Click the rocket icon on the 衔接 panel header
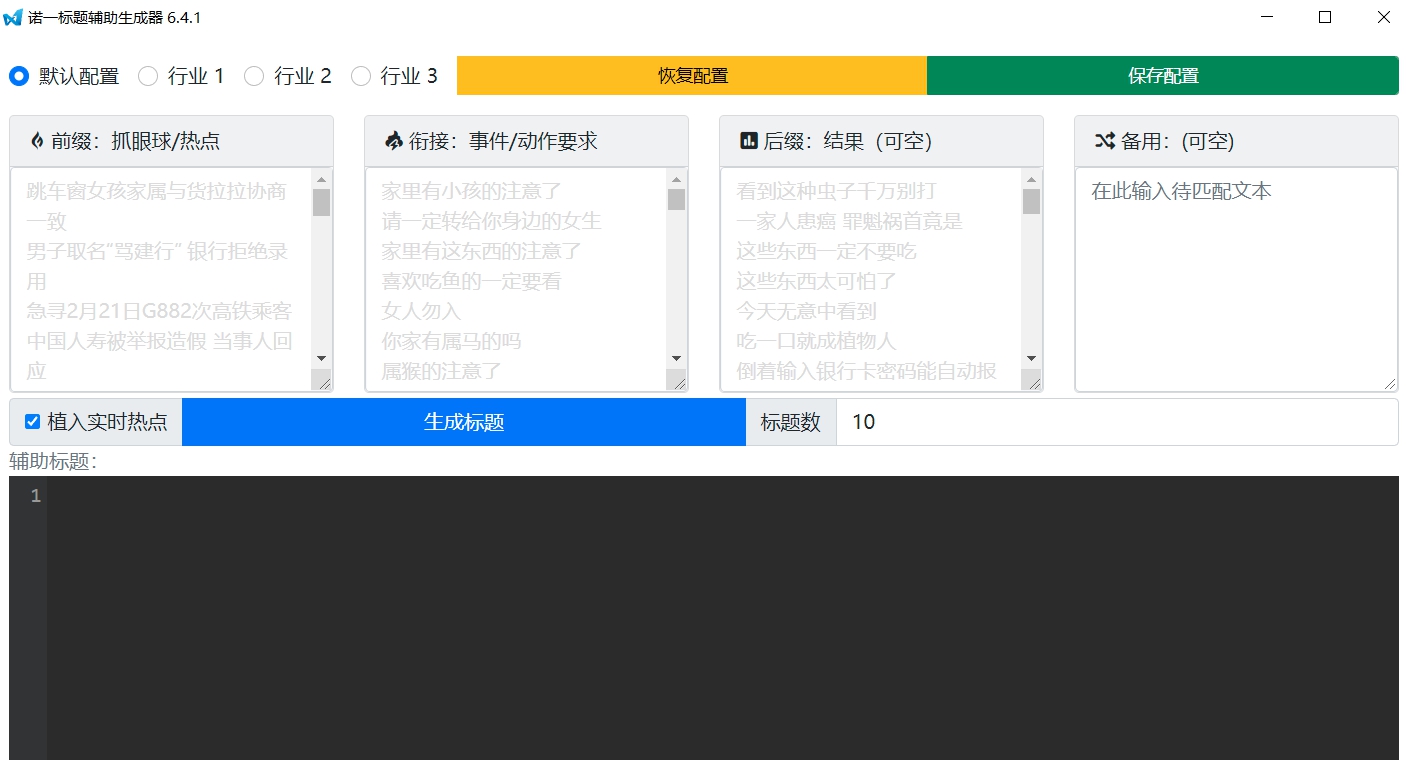 coord(393,140)
